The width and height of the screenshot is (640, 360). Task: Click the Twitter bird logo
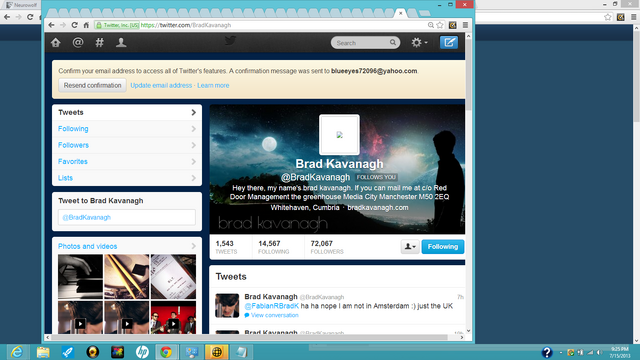[230, 41]
